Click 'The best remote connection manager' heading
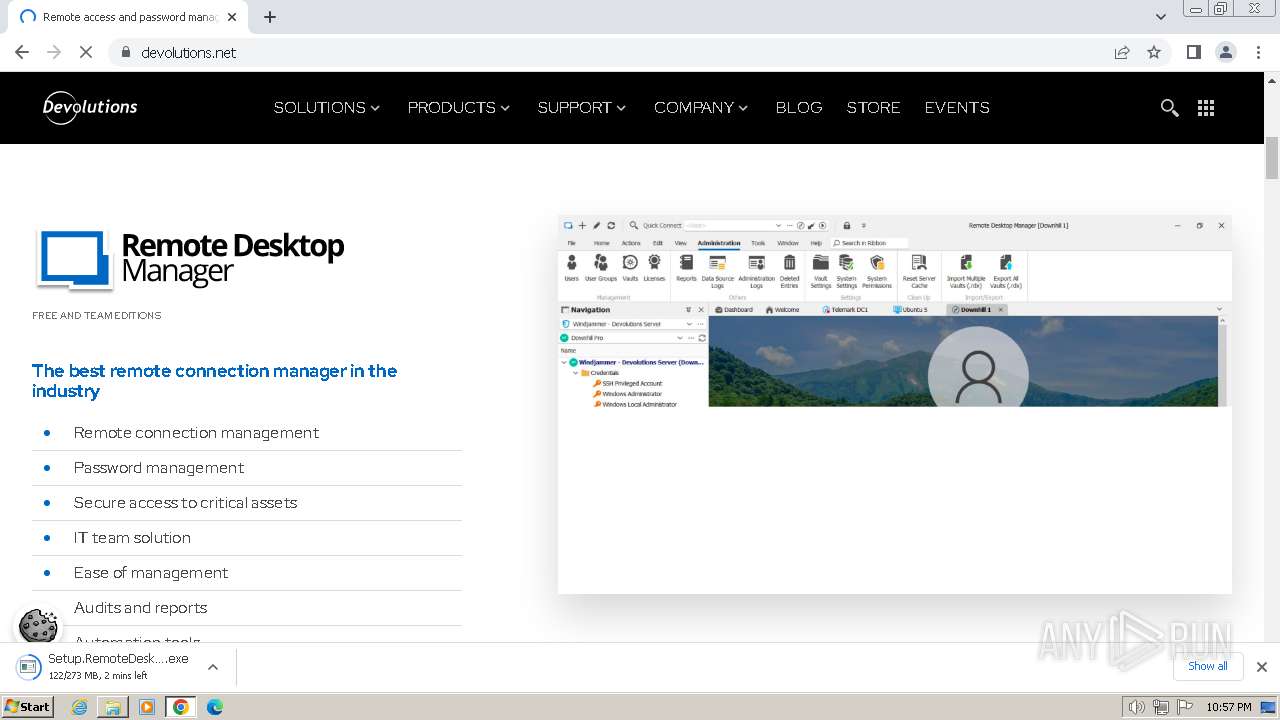 click(215, 381)
